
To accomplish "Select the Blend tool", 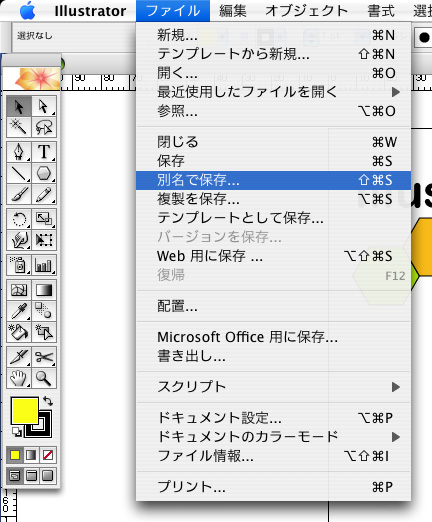I will pyautogui.click(x=44, y=311).
